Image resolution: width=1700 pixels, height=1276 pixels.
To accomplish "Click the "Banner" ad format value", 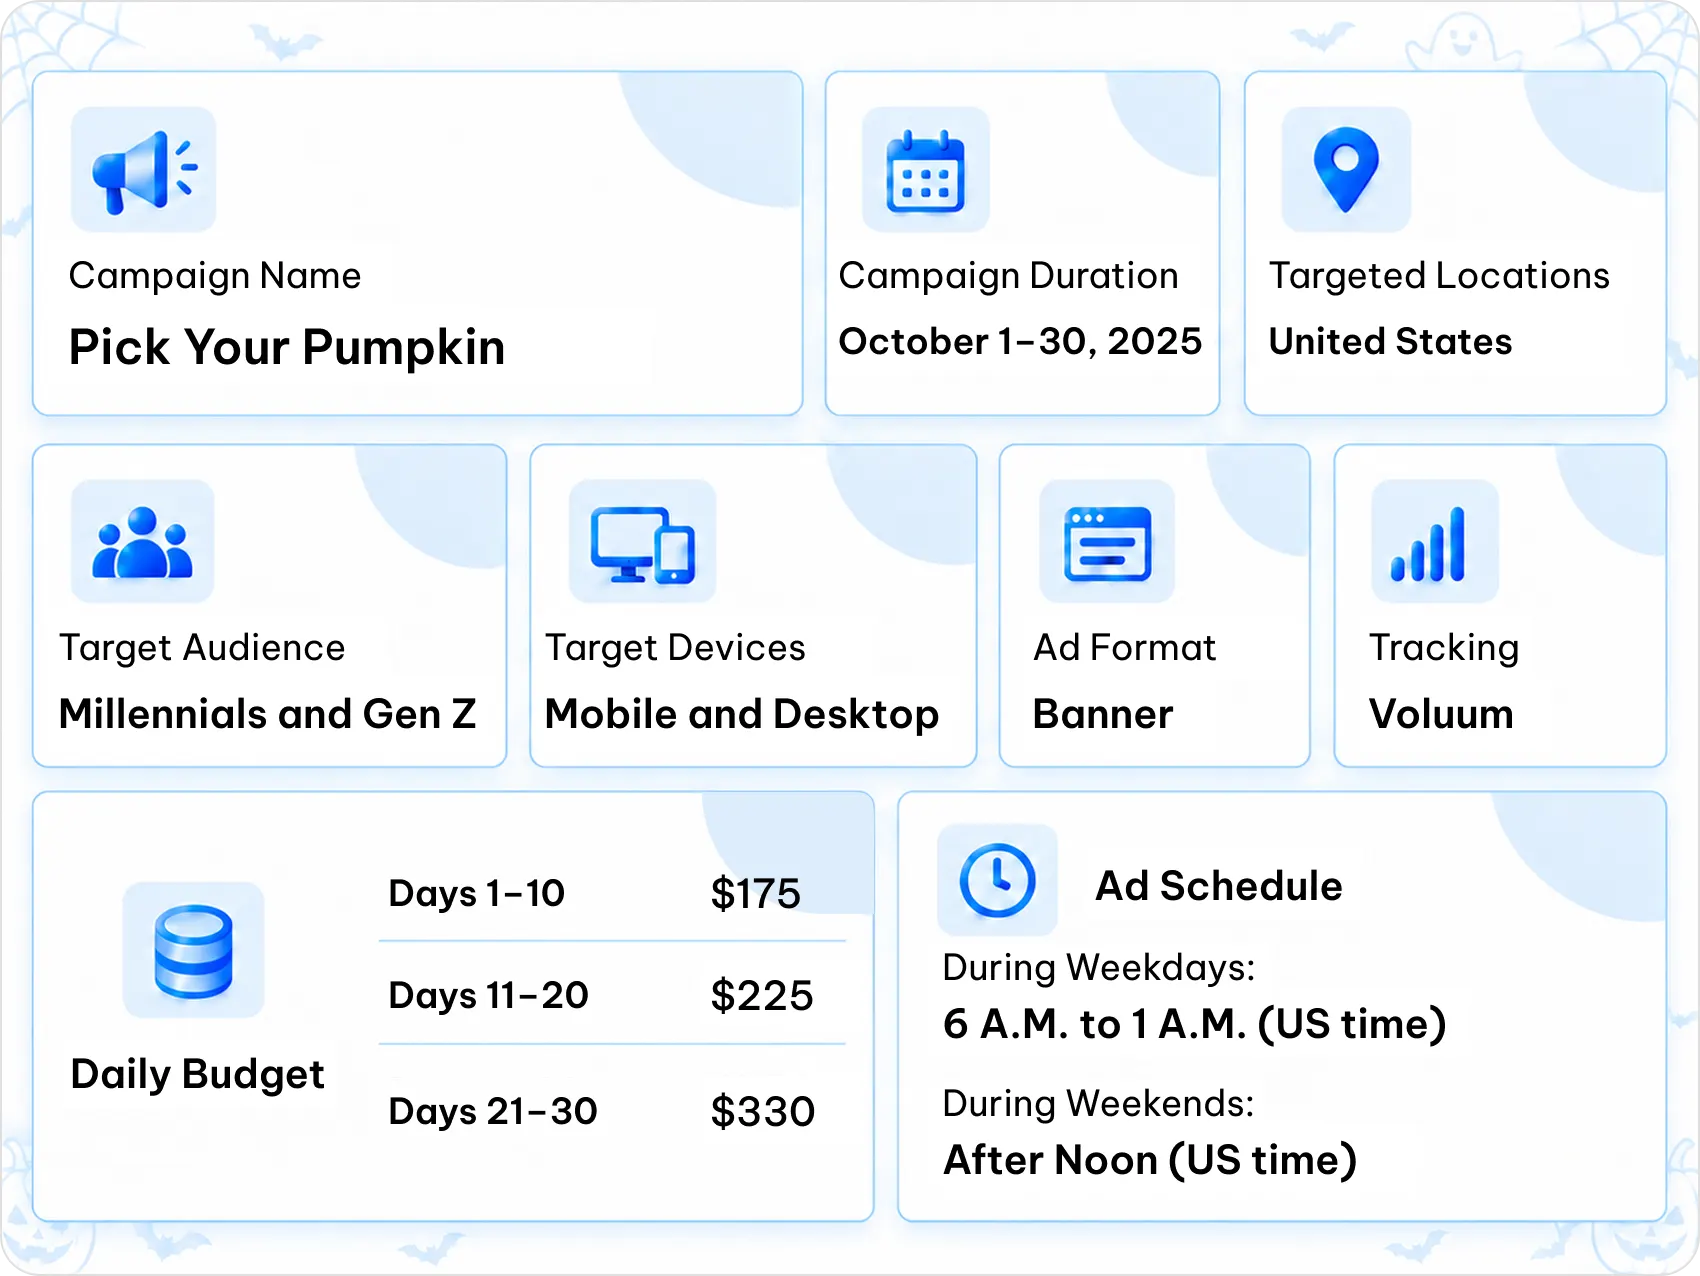I will click(1103, 714).
